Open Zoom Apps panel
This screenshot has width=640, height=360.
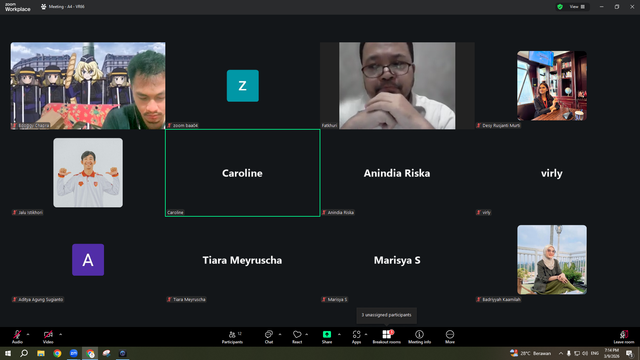click(356, 337)
